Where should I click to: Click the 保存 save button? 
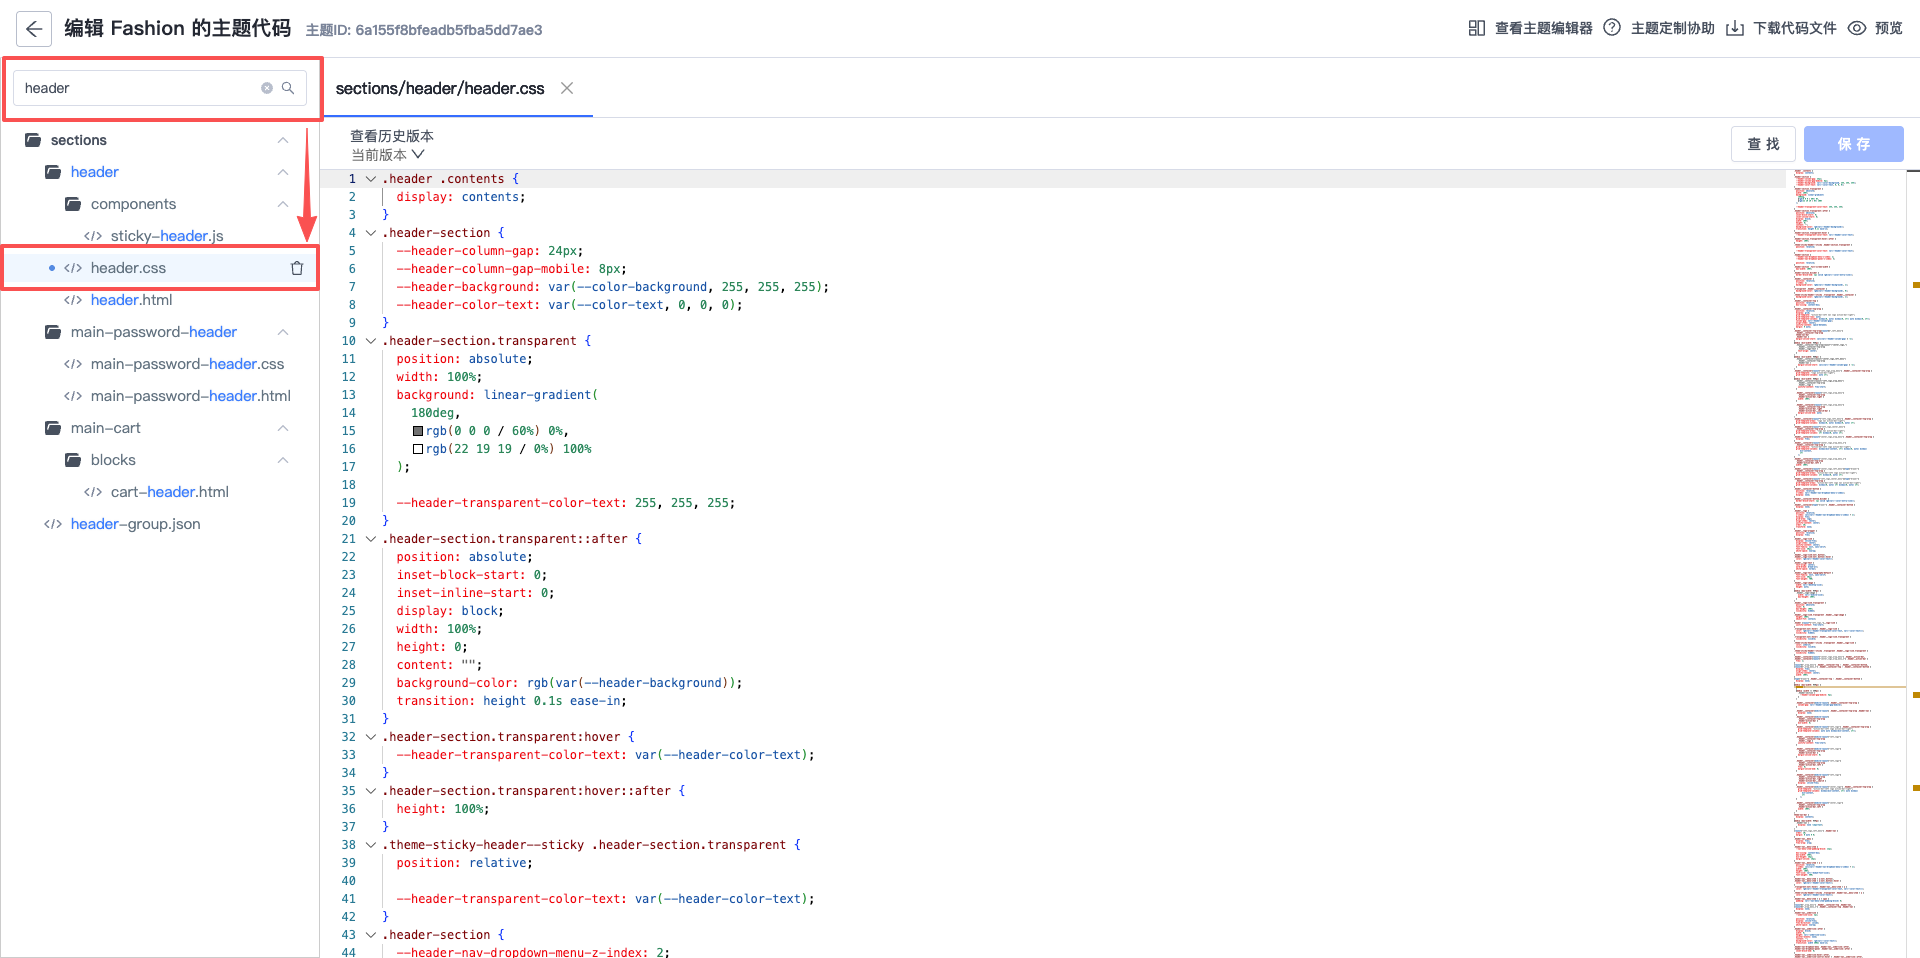pos(1853,144)
